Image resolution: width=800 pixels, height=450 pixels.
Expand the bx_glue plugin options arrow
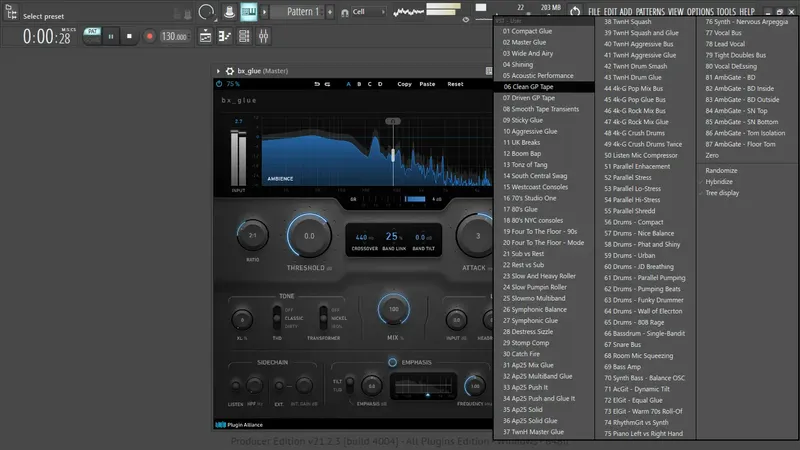click(x=219, y=71)
